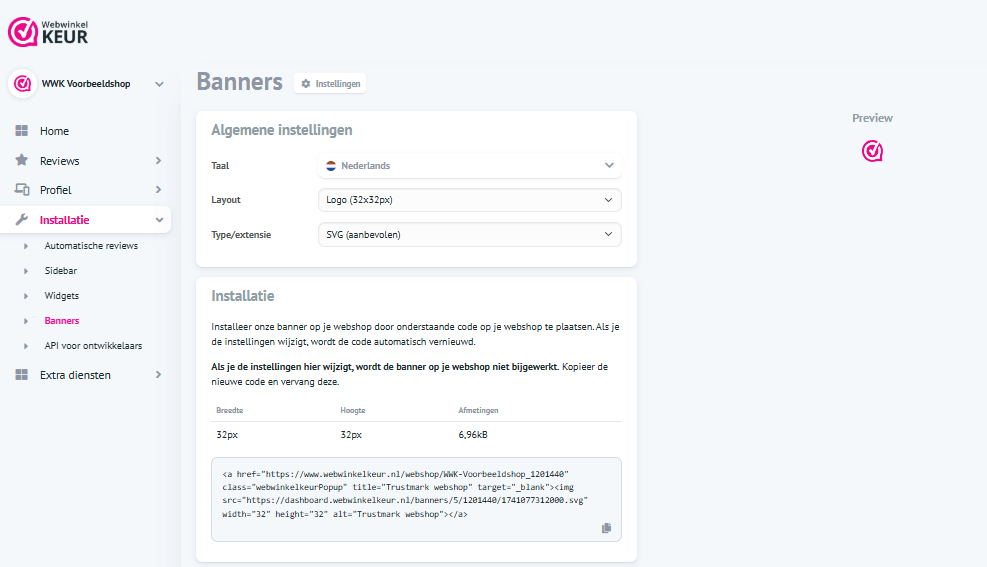Go to Automatische reviews submenu

[x=91, y=245]
